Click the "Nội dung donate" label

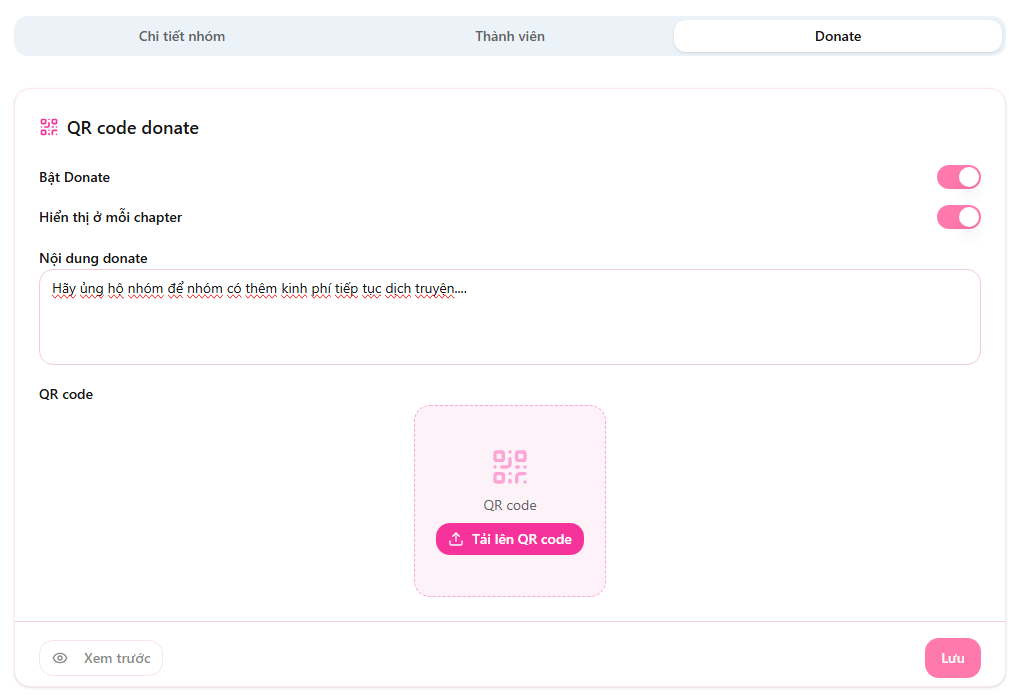[x=93, y=258]
